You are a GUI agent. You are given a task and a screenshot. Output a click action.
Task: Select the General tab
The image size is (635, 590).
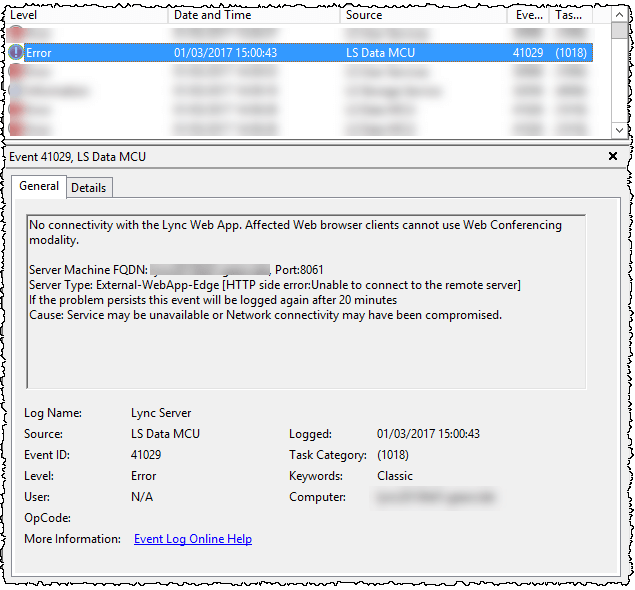39,186
